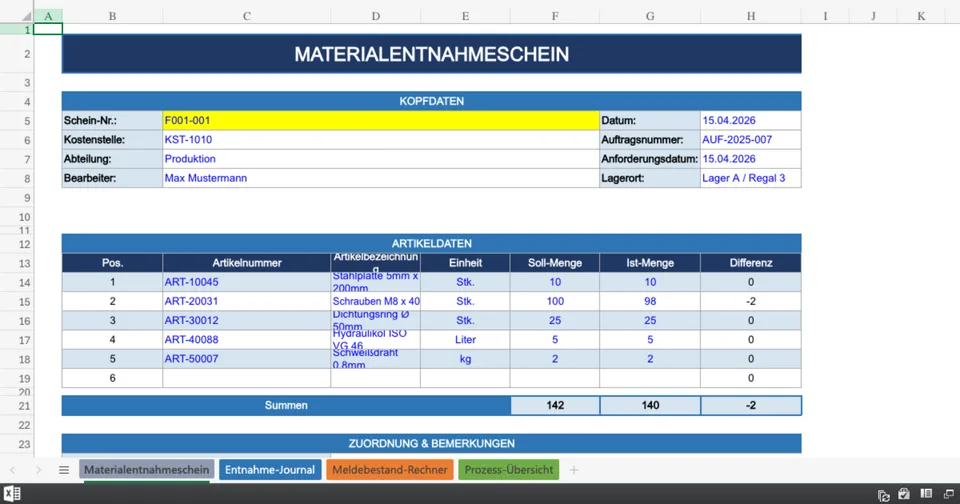Click the Soll-Menge value 25
The height and width of the screenshot is (504, 960).
pos(555,320)
